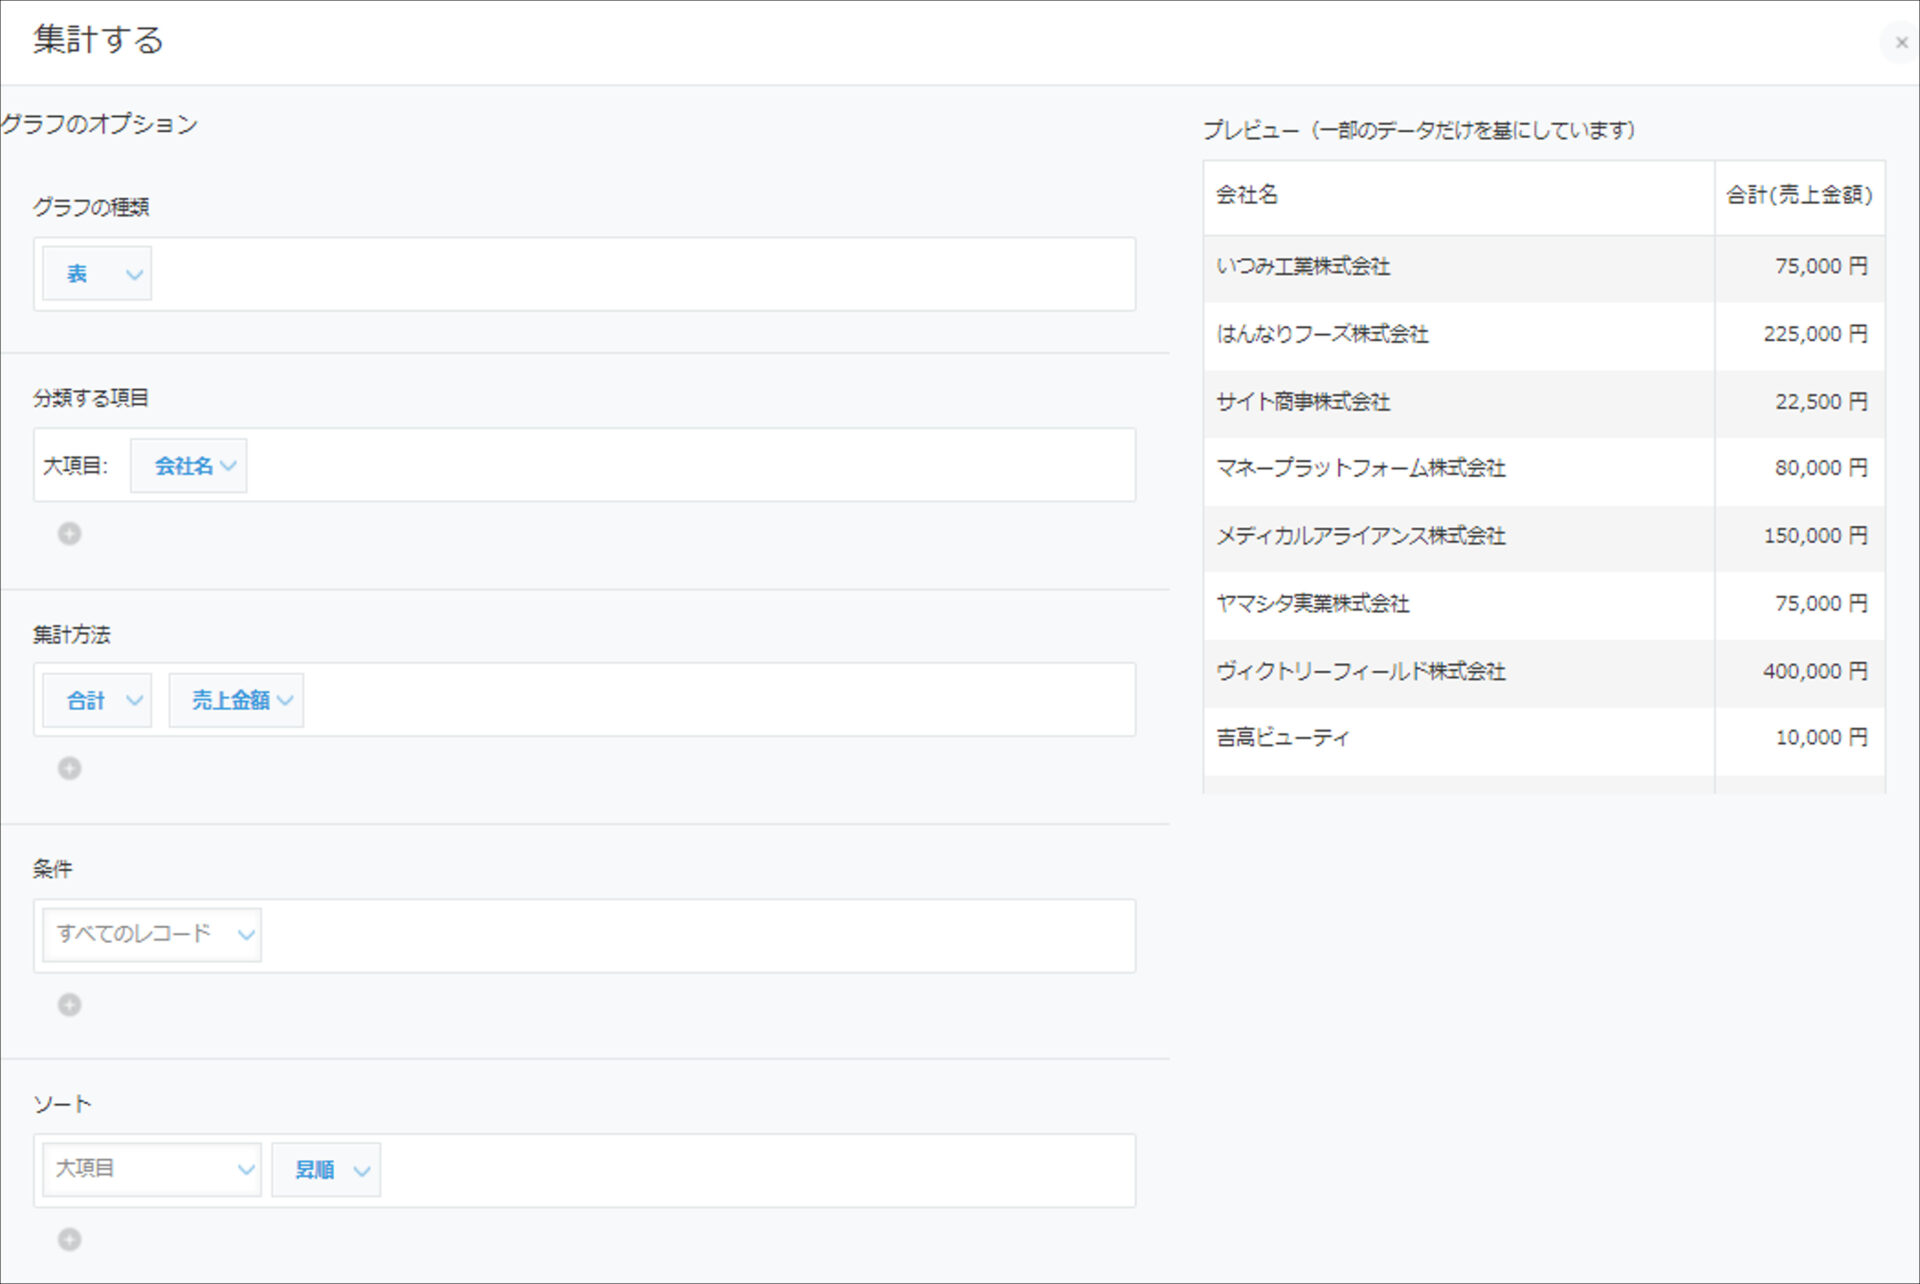
Task: Select the いづみ工業株式会社 row
Action: coord(1544,268)
